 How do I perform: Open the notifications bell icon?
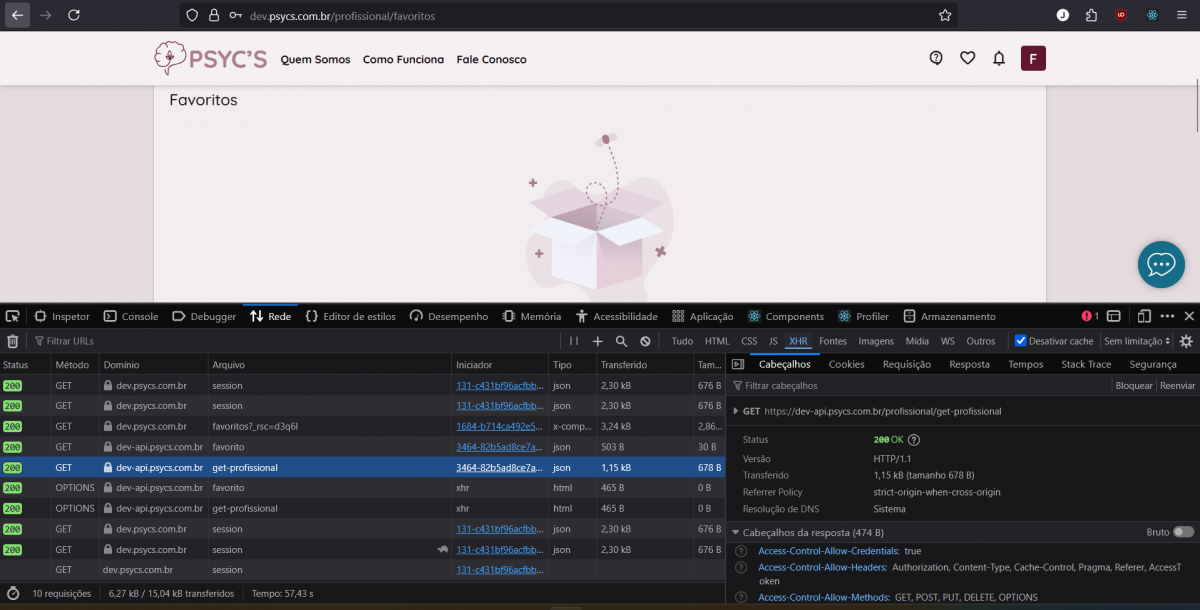coord(998,58)
